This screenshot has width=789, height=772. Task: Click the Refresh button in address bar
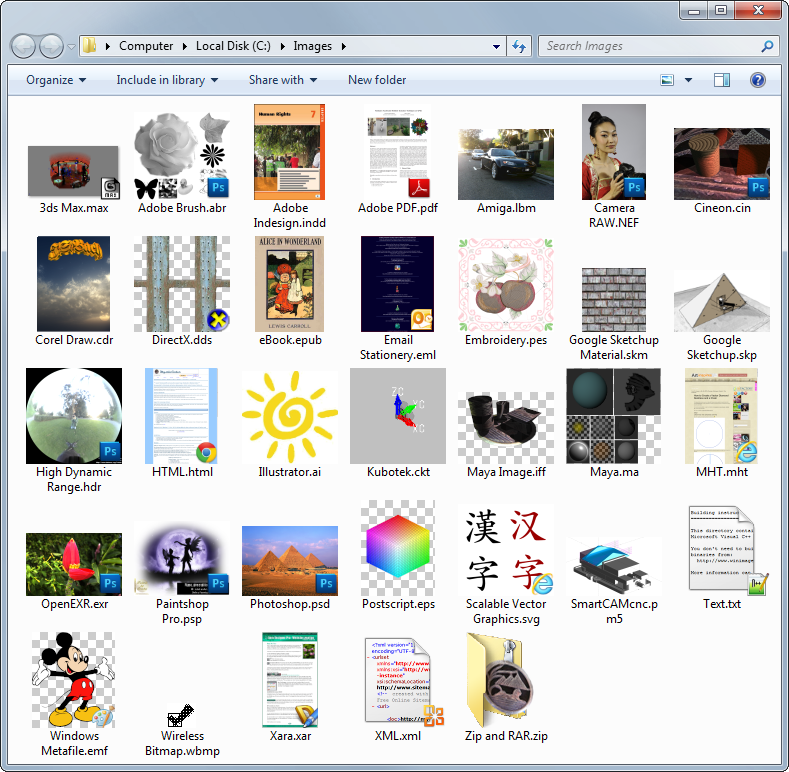[519, 47]
